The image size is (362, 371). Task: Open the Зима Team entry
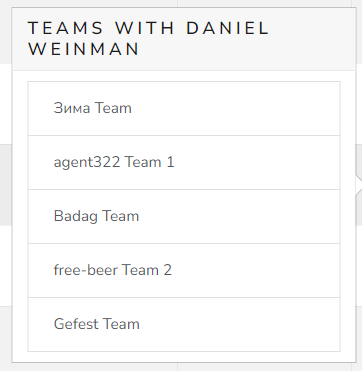pos(184,108)
